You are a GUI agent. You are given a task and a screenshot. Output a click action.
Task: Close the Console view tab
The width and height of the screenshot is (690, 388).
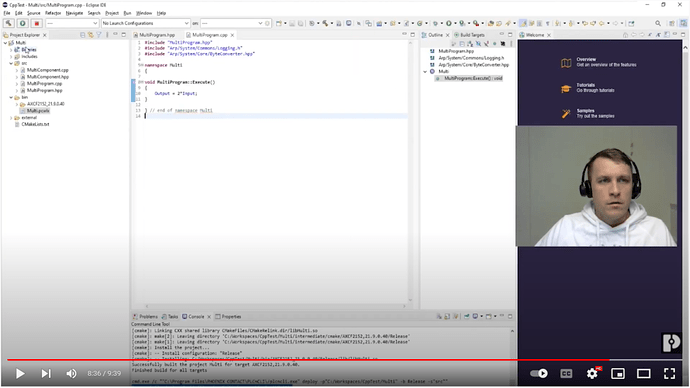209,317
